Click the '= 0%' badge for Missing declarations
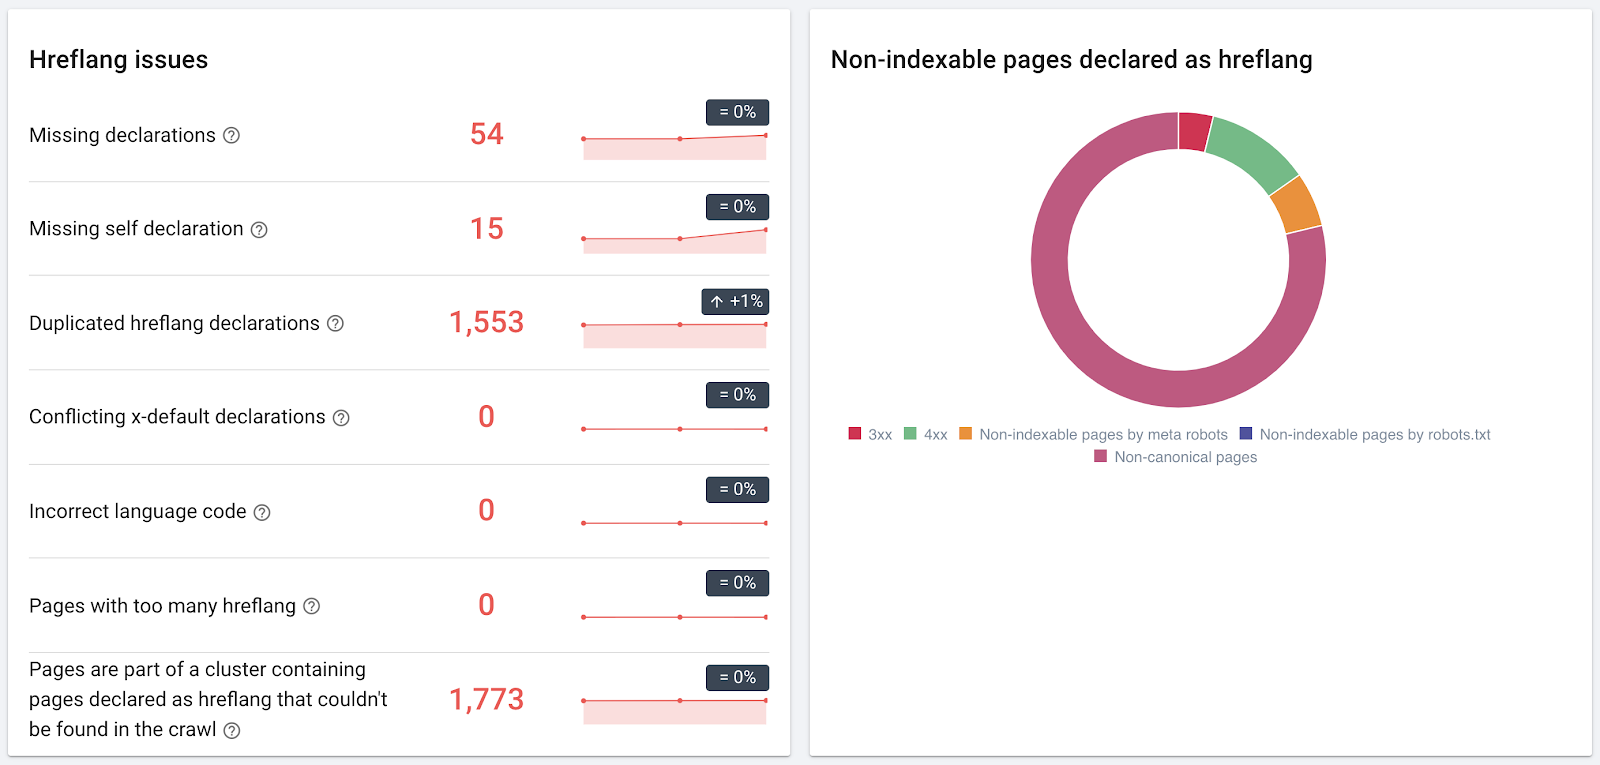This screenshot has width=1600, height=765. point(737,112)
